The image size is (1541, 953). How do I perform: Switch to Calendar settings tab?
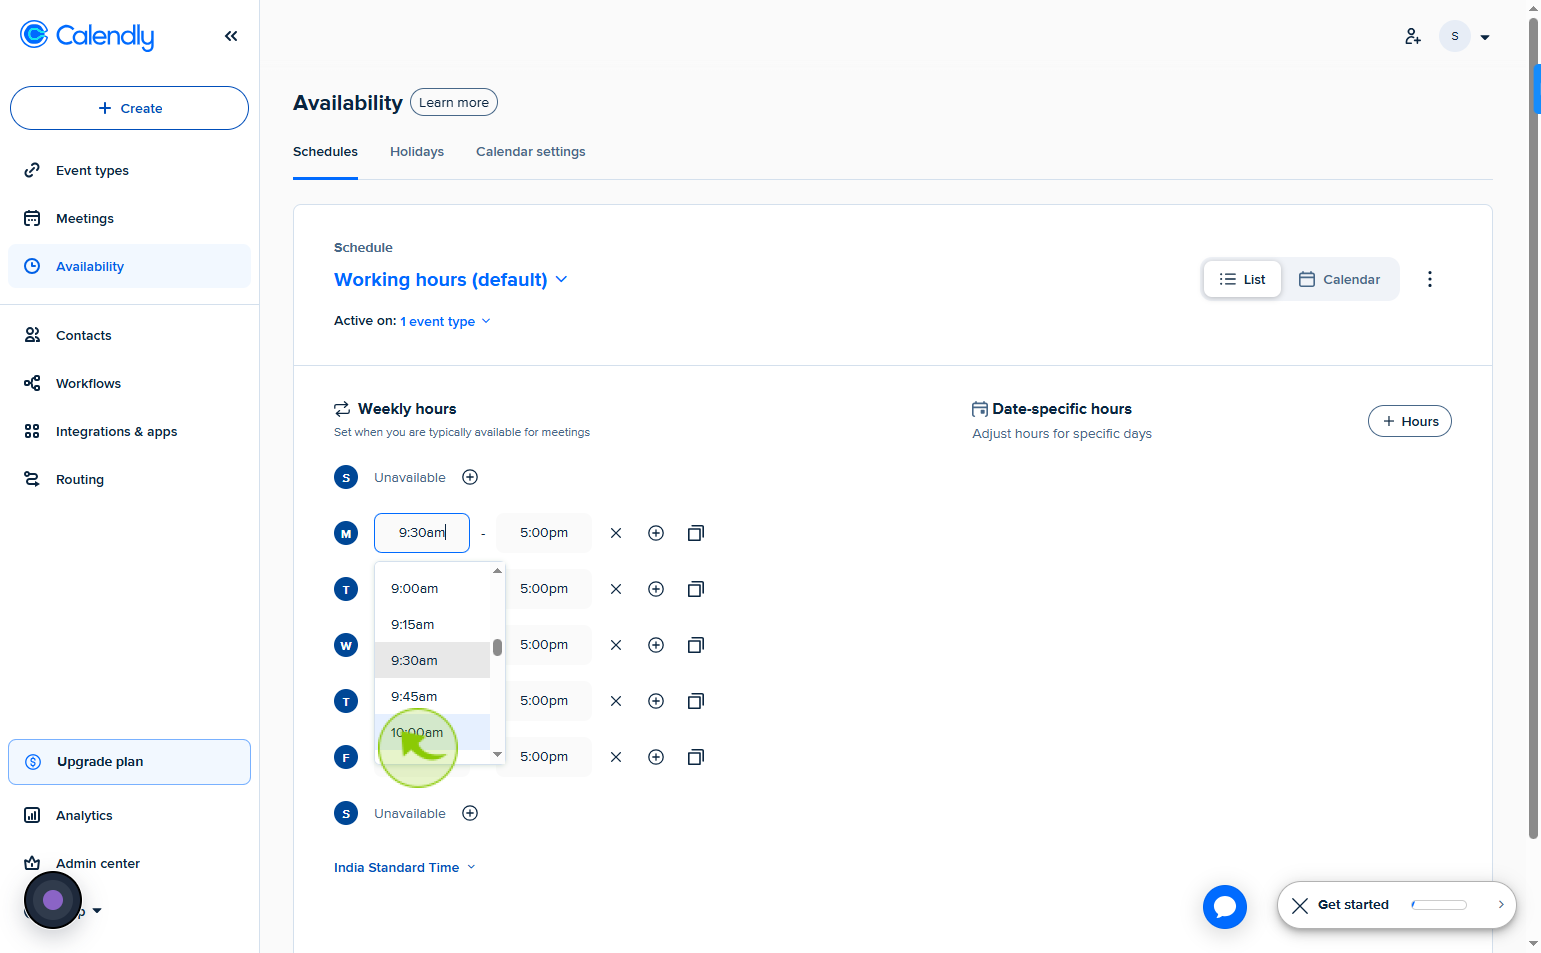(531, 152)
